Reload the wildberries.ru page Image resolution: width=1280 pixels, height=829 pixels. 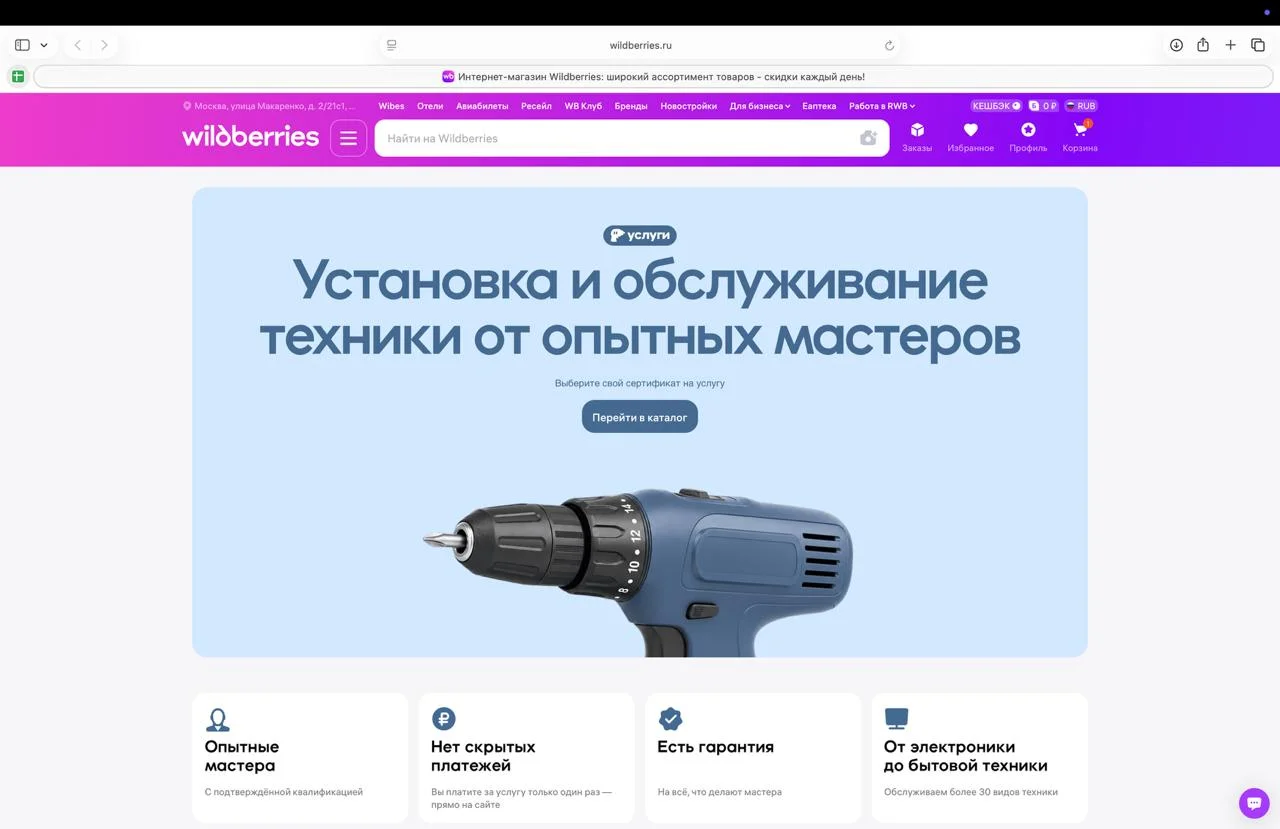[x=889, y=45]
